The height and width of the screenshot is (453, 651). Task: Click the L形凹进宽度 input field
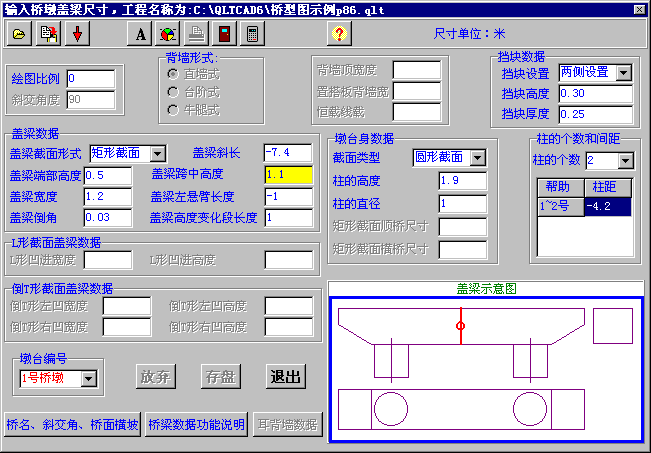tap(108, 260)
